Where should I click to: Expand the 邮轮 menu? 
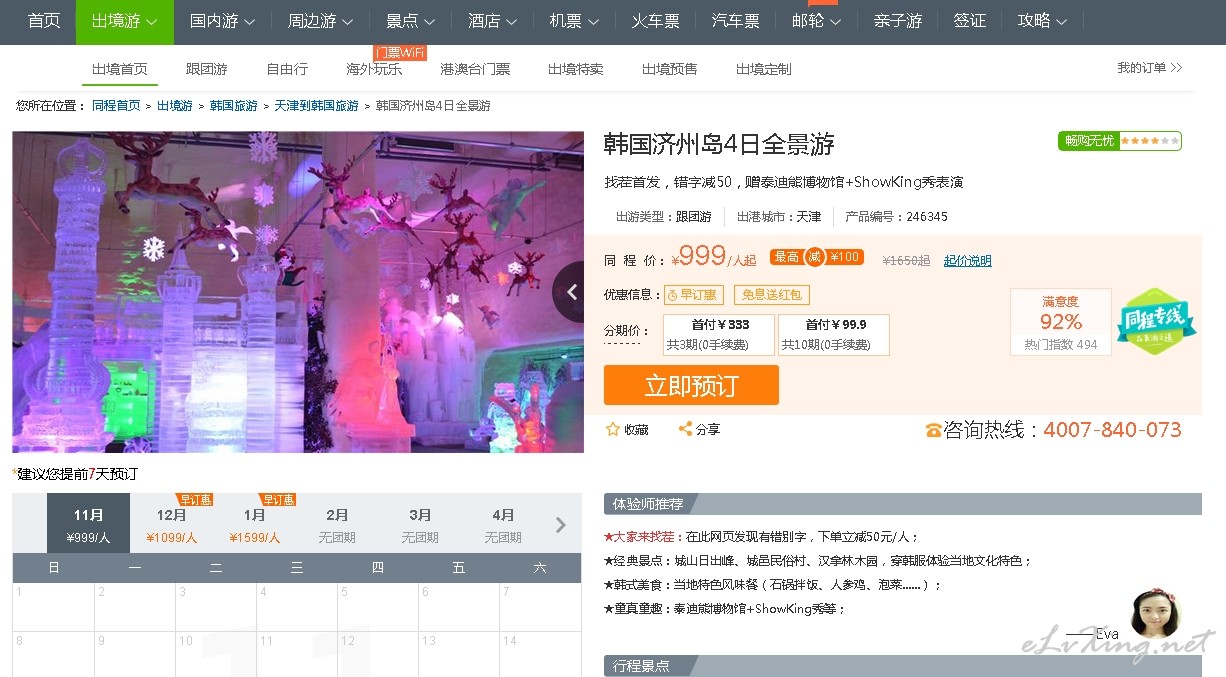(816, 21)
